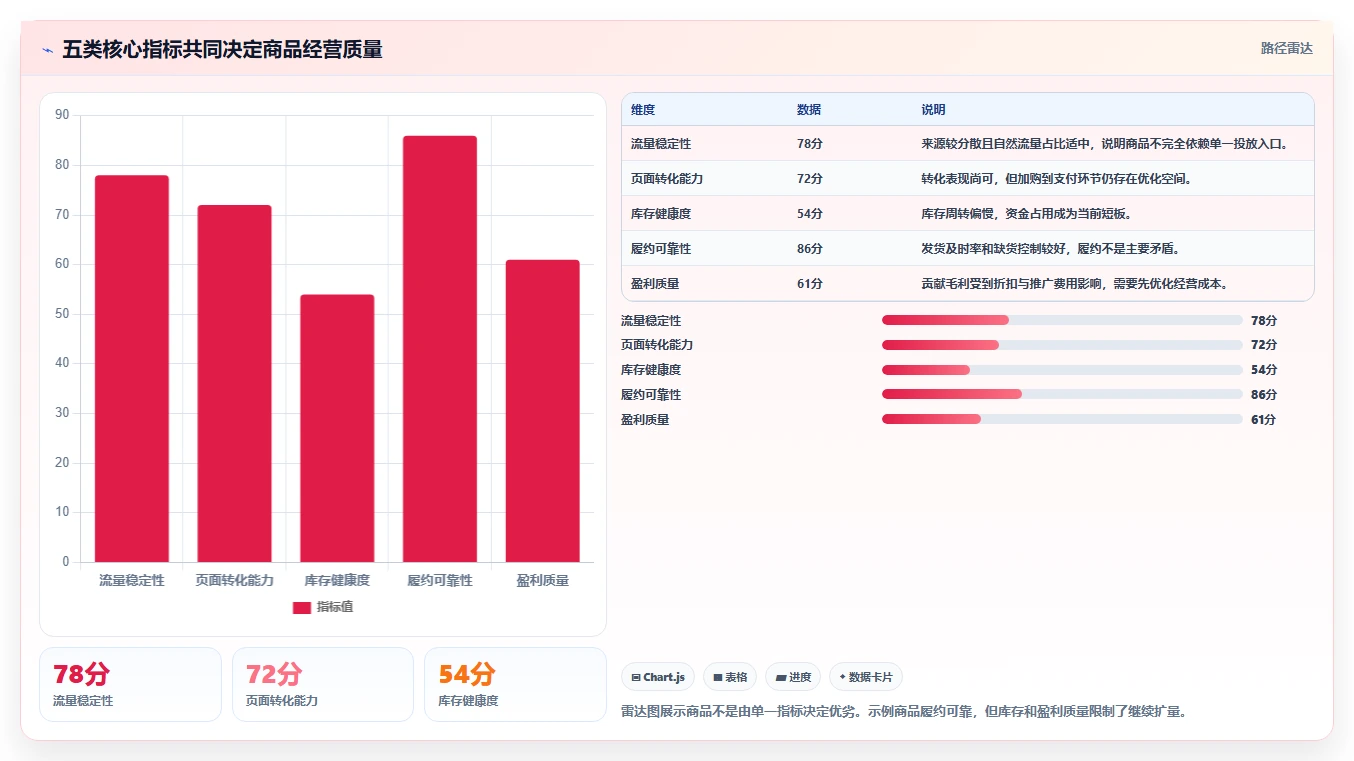This screenshot has height=761, width=1354.
Task: Click the main title 五类核心指标
Action: pos(222,50)
